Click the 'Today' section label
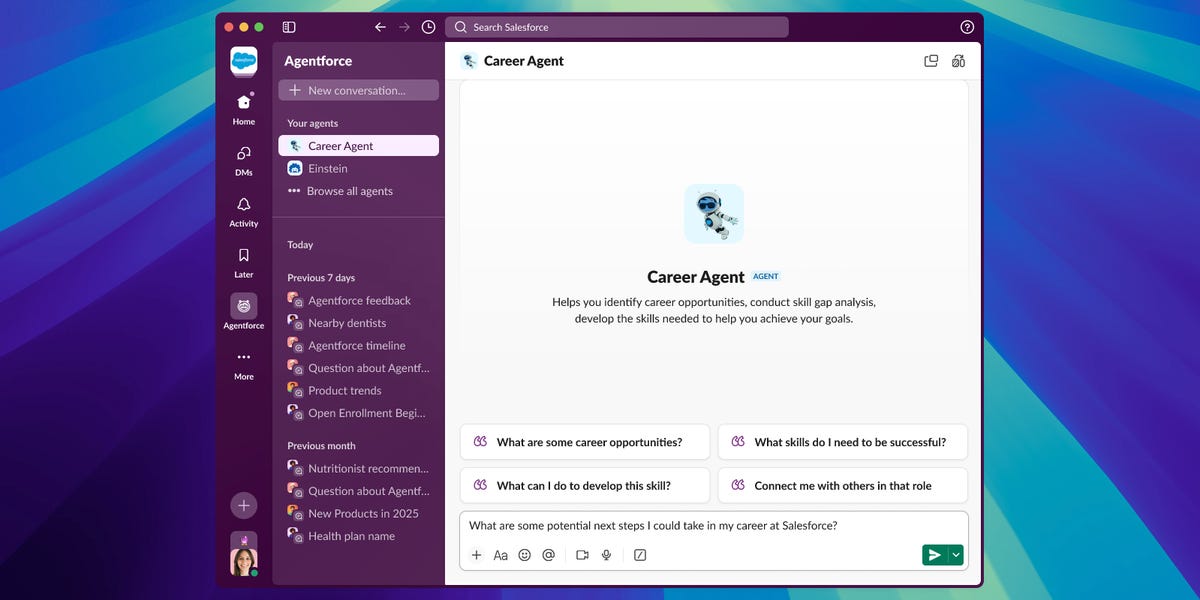The width and height of the screenshot is (1200, 600). coord(300,245)
